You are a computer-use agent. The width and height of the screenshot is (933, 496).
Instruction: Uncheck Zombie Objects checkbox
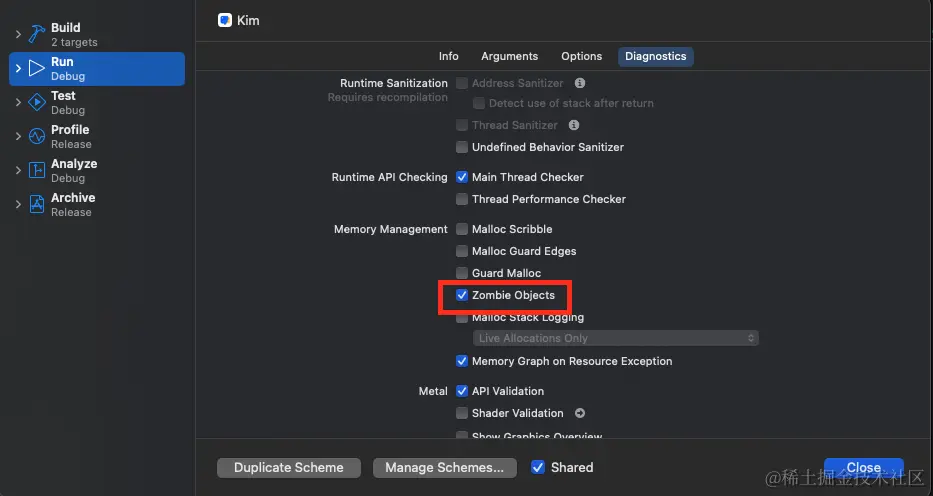pos(462,295)
